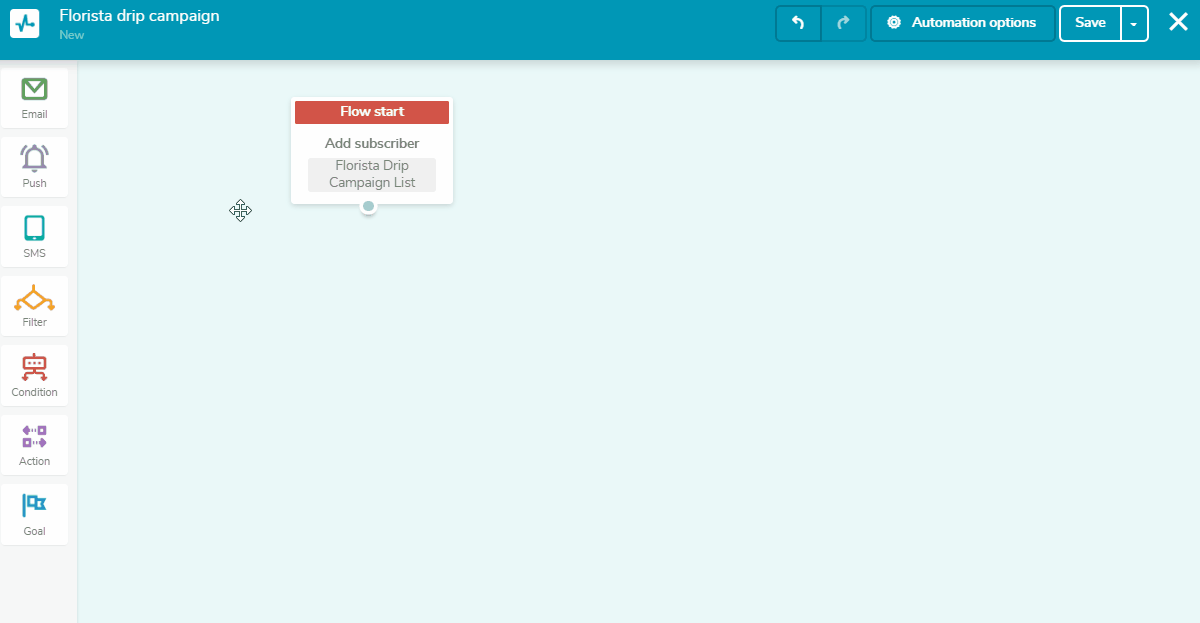Click the redo arrow button
Screen dimensions: 1200x623
click(x=843, y=23)
